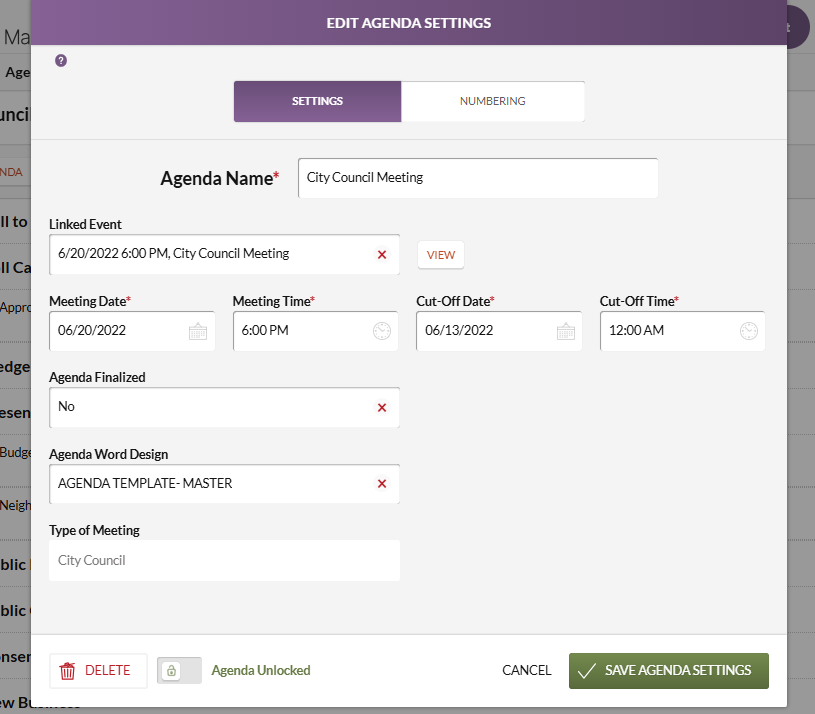
Task: Click into the Agenda Name field
Action: click(x=478, y=178)
